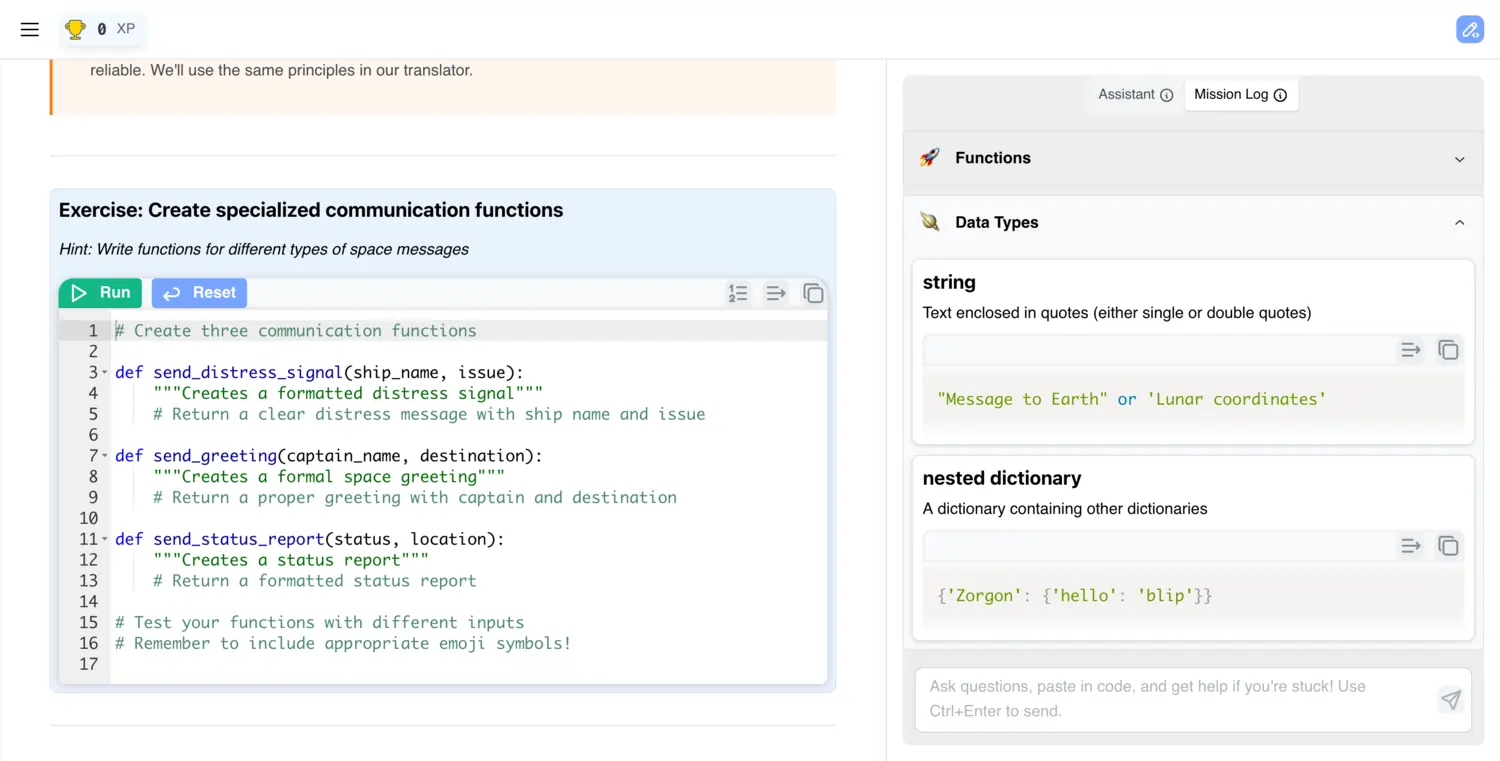Click the trophy icon in the XP badge
This screenshot has height=761, width=1500.
pyautogui.click(x=75, y=29)
